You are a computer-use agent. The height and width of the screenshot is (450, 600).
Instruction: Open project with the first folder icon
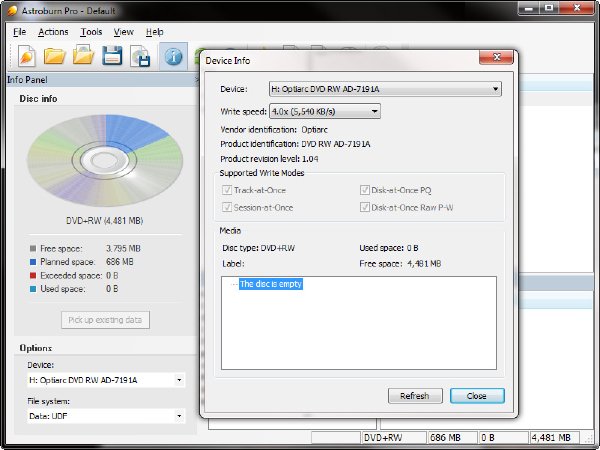tap(54, 56)
